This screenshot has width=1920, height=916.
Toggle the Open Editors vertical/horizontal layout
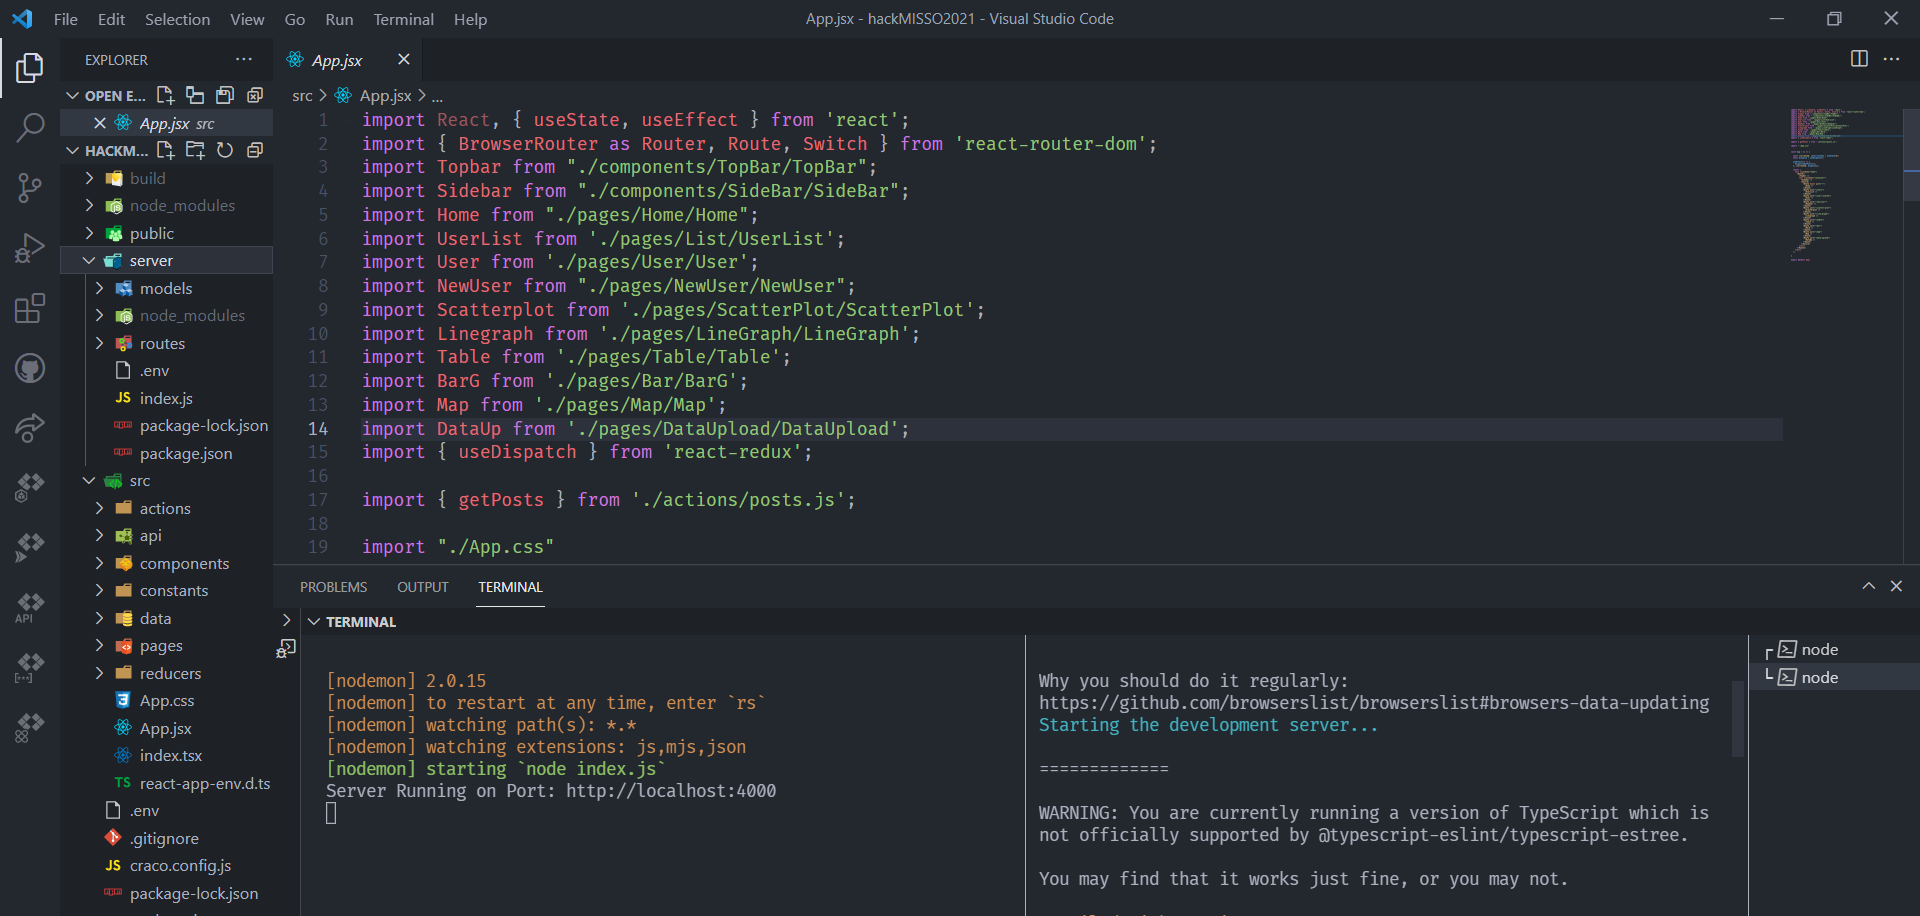click(x=195, y=95)
